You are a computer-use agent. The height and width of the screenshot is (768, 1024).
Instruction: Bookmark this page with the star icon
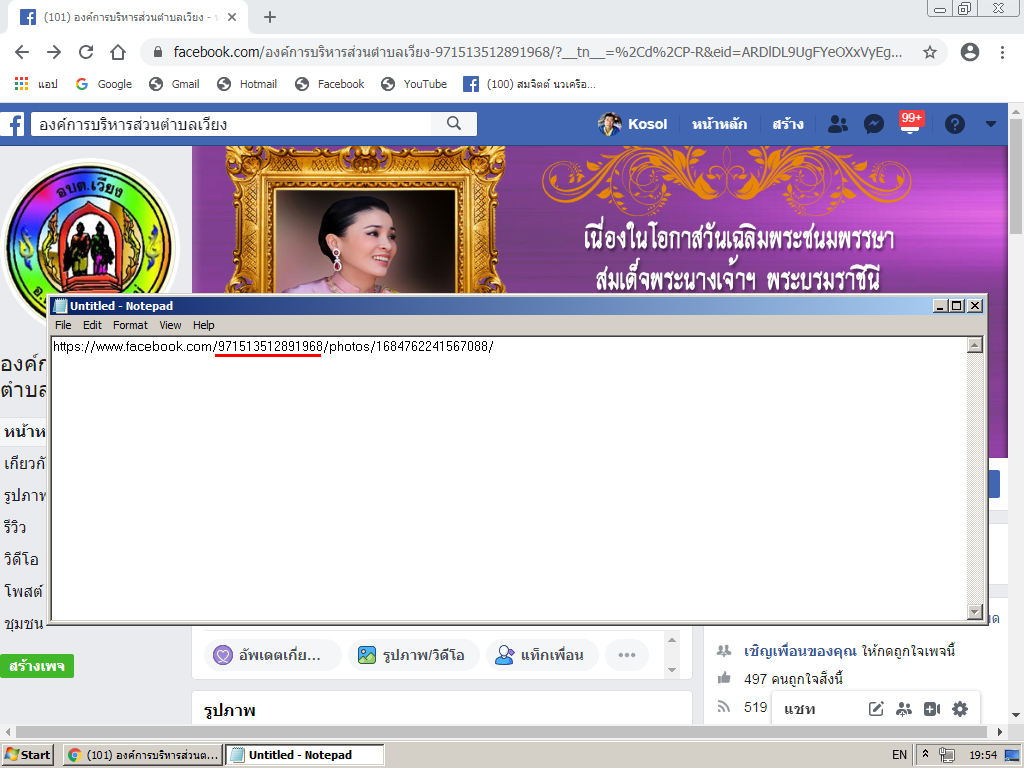tap(930, 52)
